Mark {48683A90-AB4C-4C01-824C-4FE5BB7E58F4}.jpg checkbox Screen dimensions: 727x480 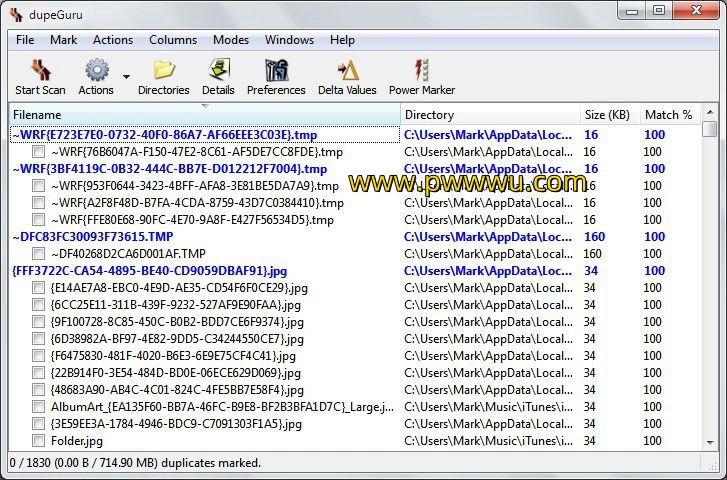[38, 390]
